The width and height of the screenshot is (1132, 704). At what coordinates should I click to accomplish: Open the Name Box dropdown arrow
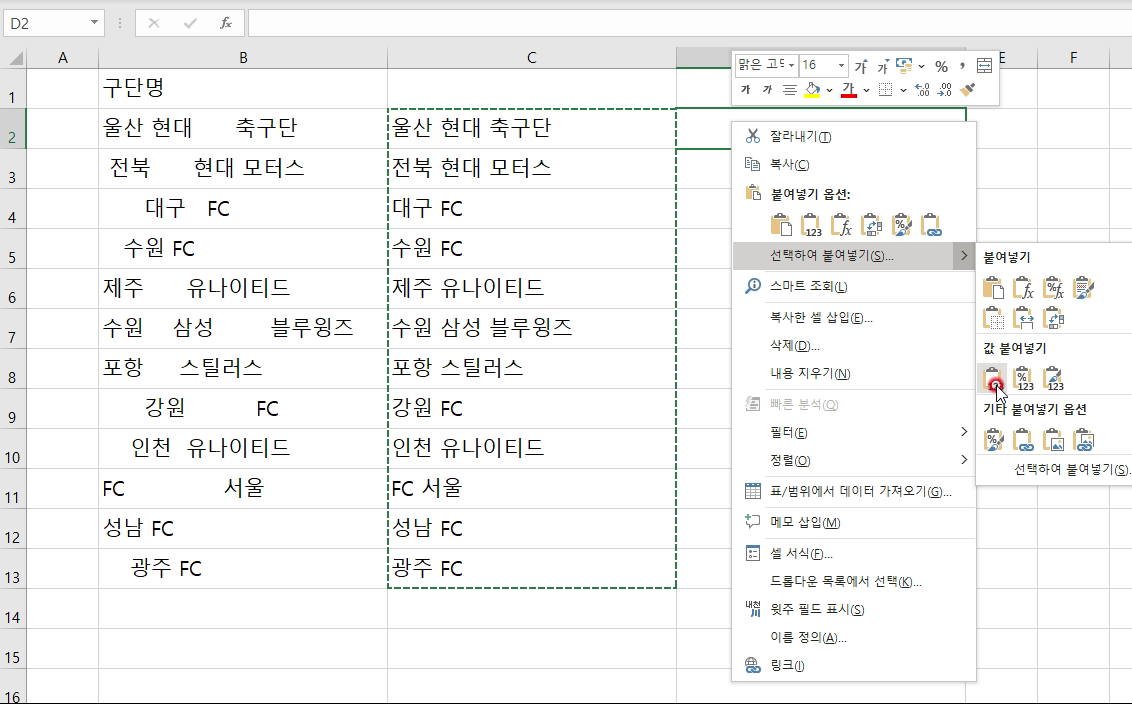pyautogui.click(x=94, y=23)
